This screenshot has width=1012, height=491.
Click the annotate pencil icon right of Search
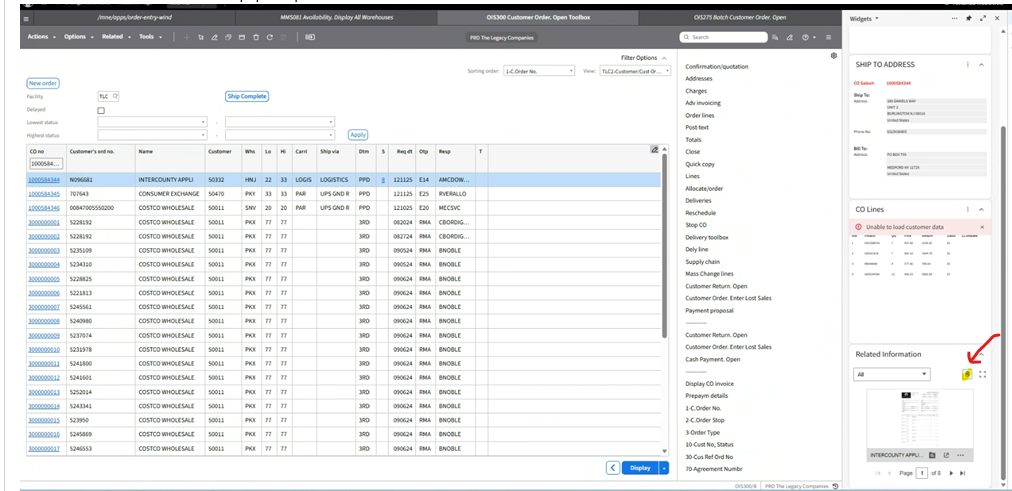pos(790,37)
